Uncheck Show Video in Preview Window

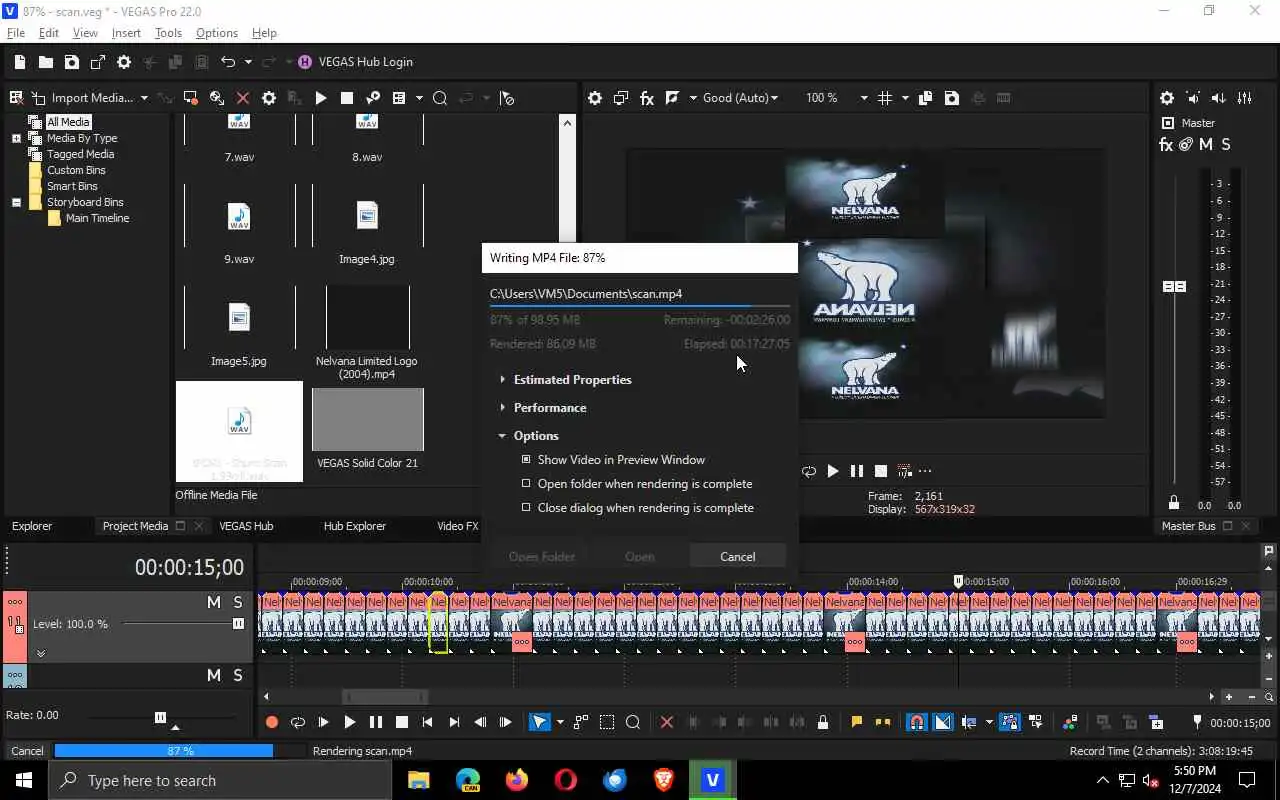coord(526,460)
